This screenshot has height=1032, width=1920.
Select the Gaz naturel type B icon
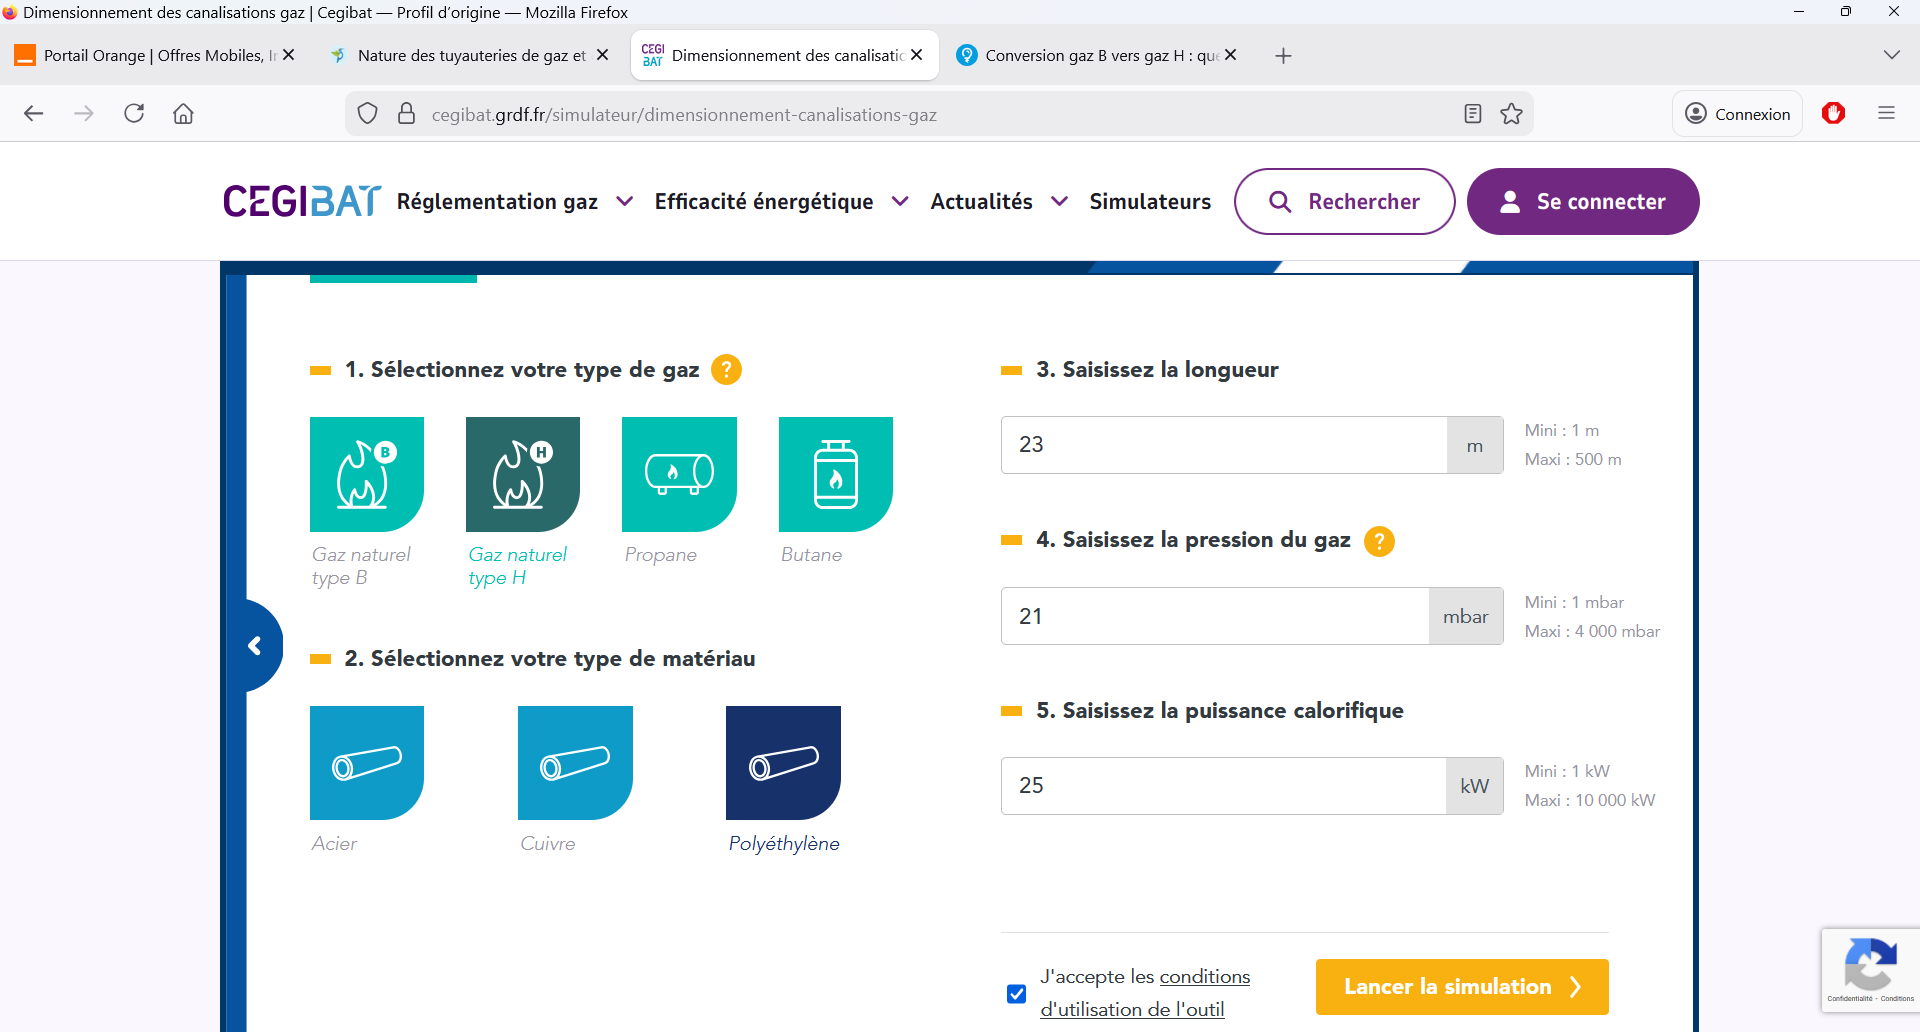click(x=367, y=474)
